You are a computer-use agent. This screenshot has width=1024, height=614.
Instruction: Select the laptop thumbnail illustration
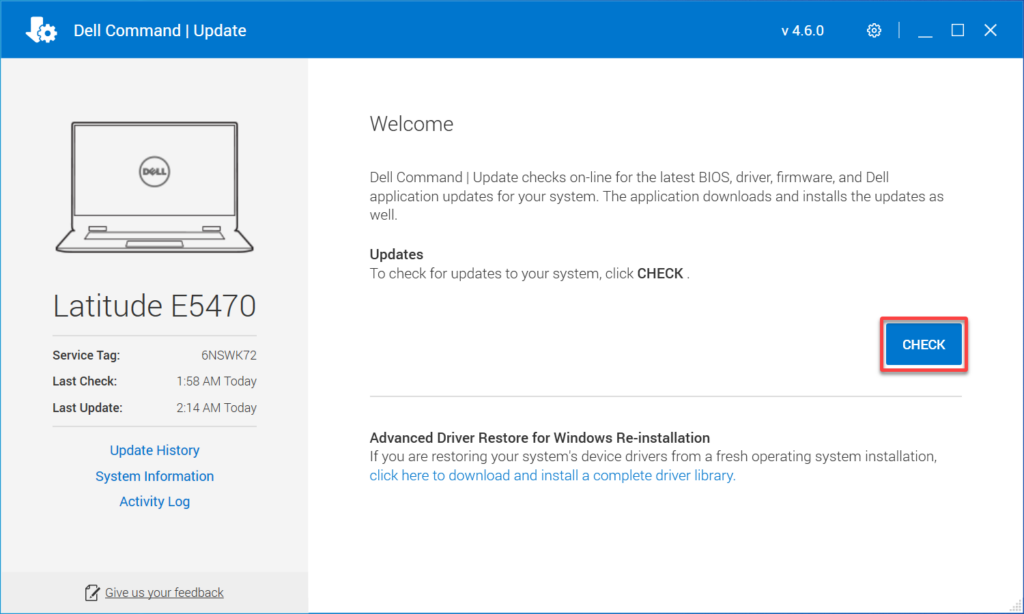click(x=154, y=186)
